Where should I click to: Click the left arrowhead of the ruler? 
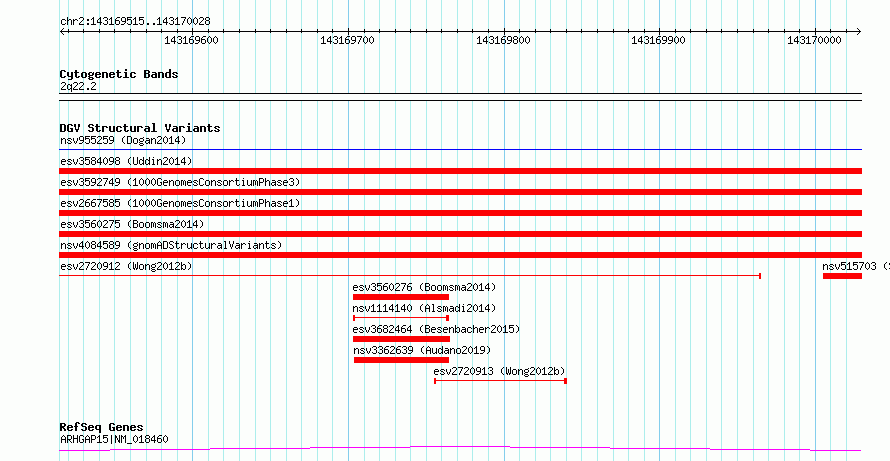[63, 32]
